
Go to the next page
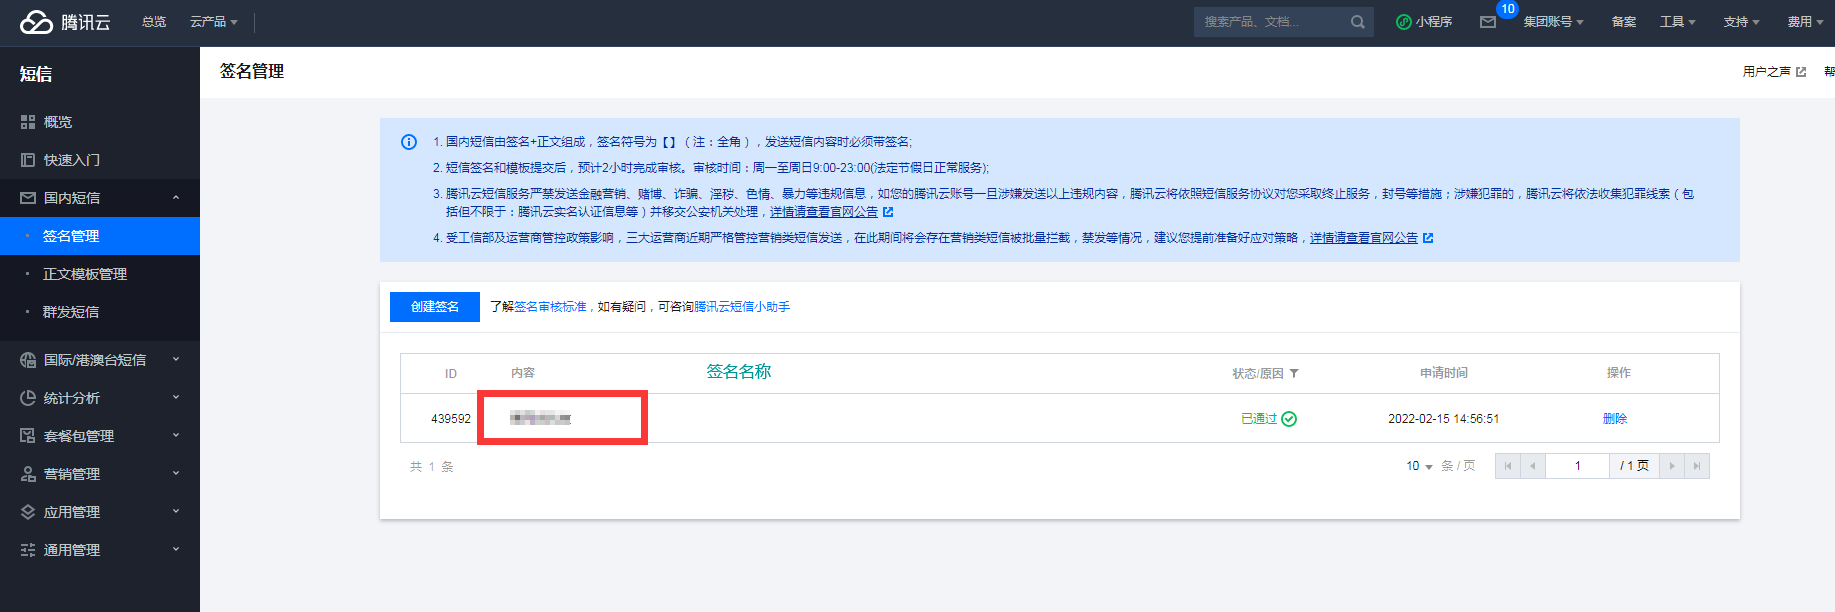point(1672,466)
